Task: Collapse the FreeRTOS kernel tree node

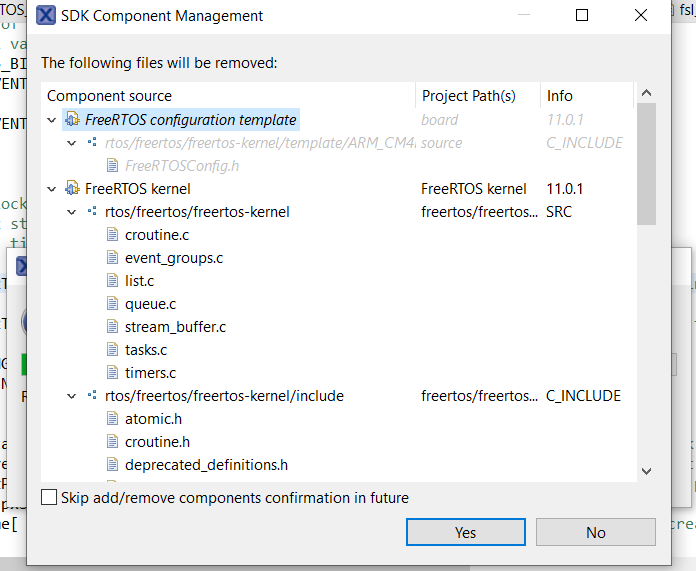Action: (x=52, y=188)
